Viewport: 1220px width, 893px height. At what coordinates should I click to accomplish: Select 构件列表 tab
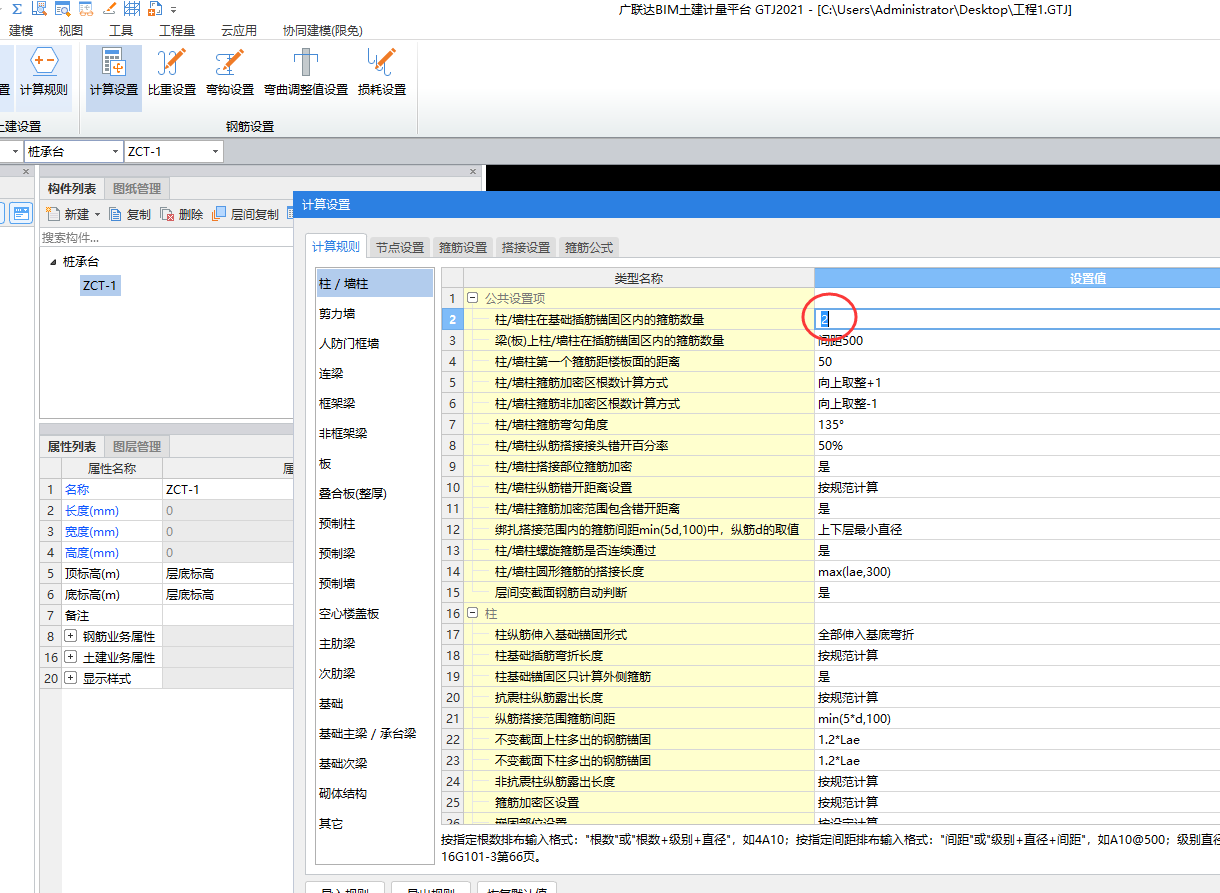click(x=72, y=188)
